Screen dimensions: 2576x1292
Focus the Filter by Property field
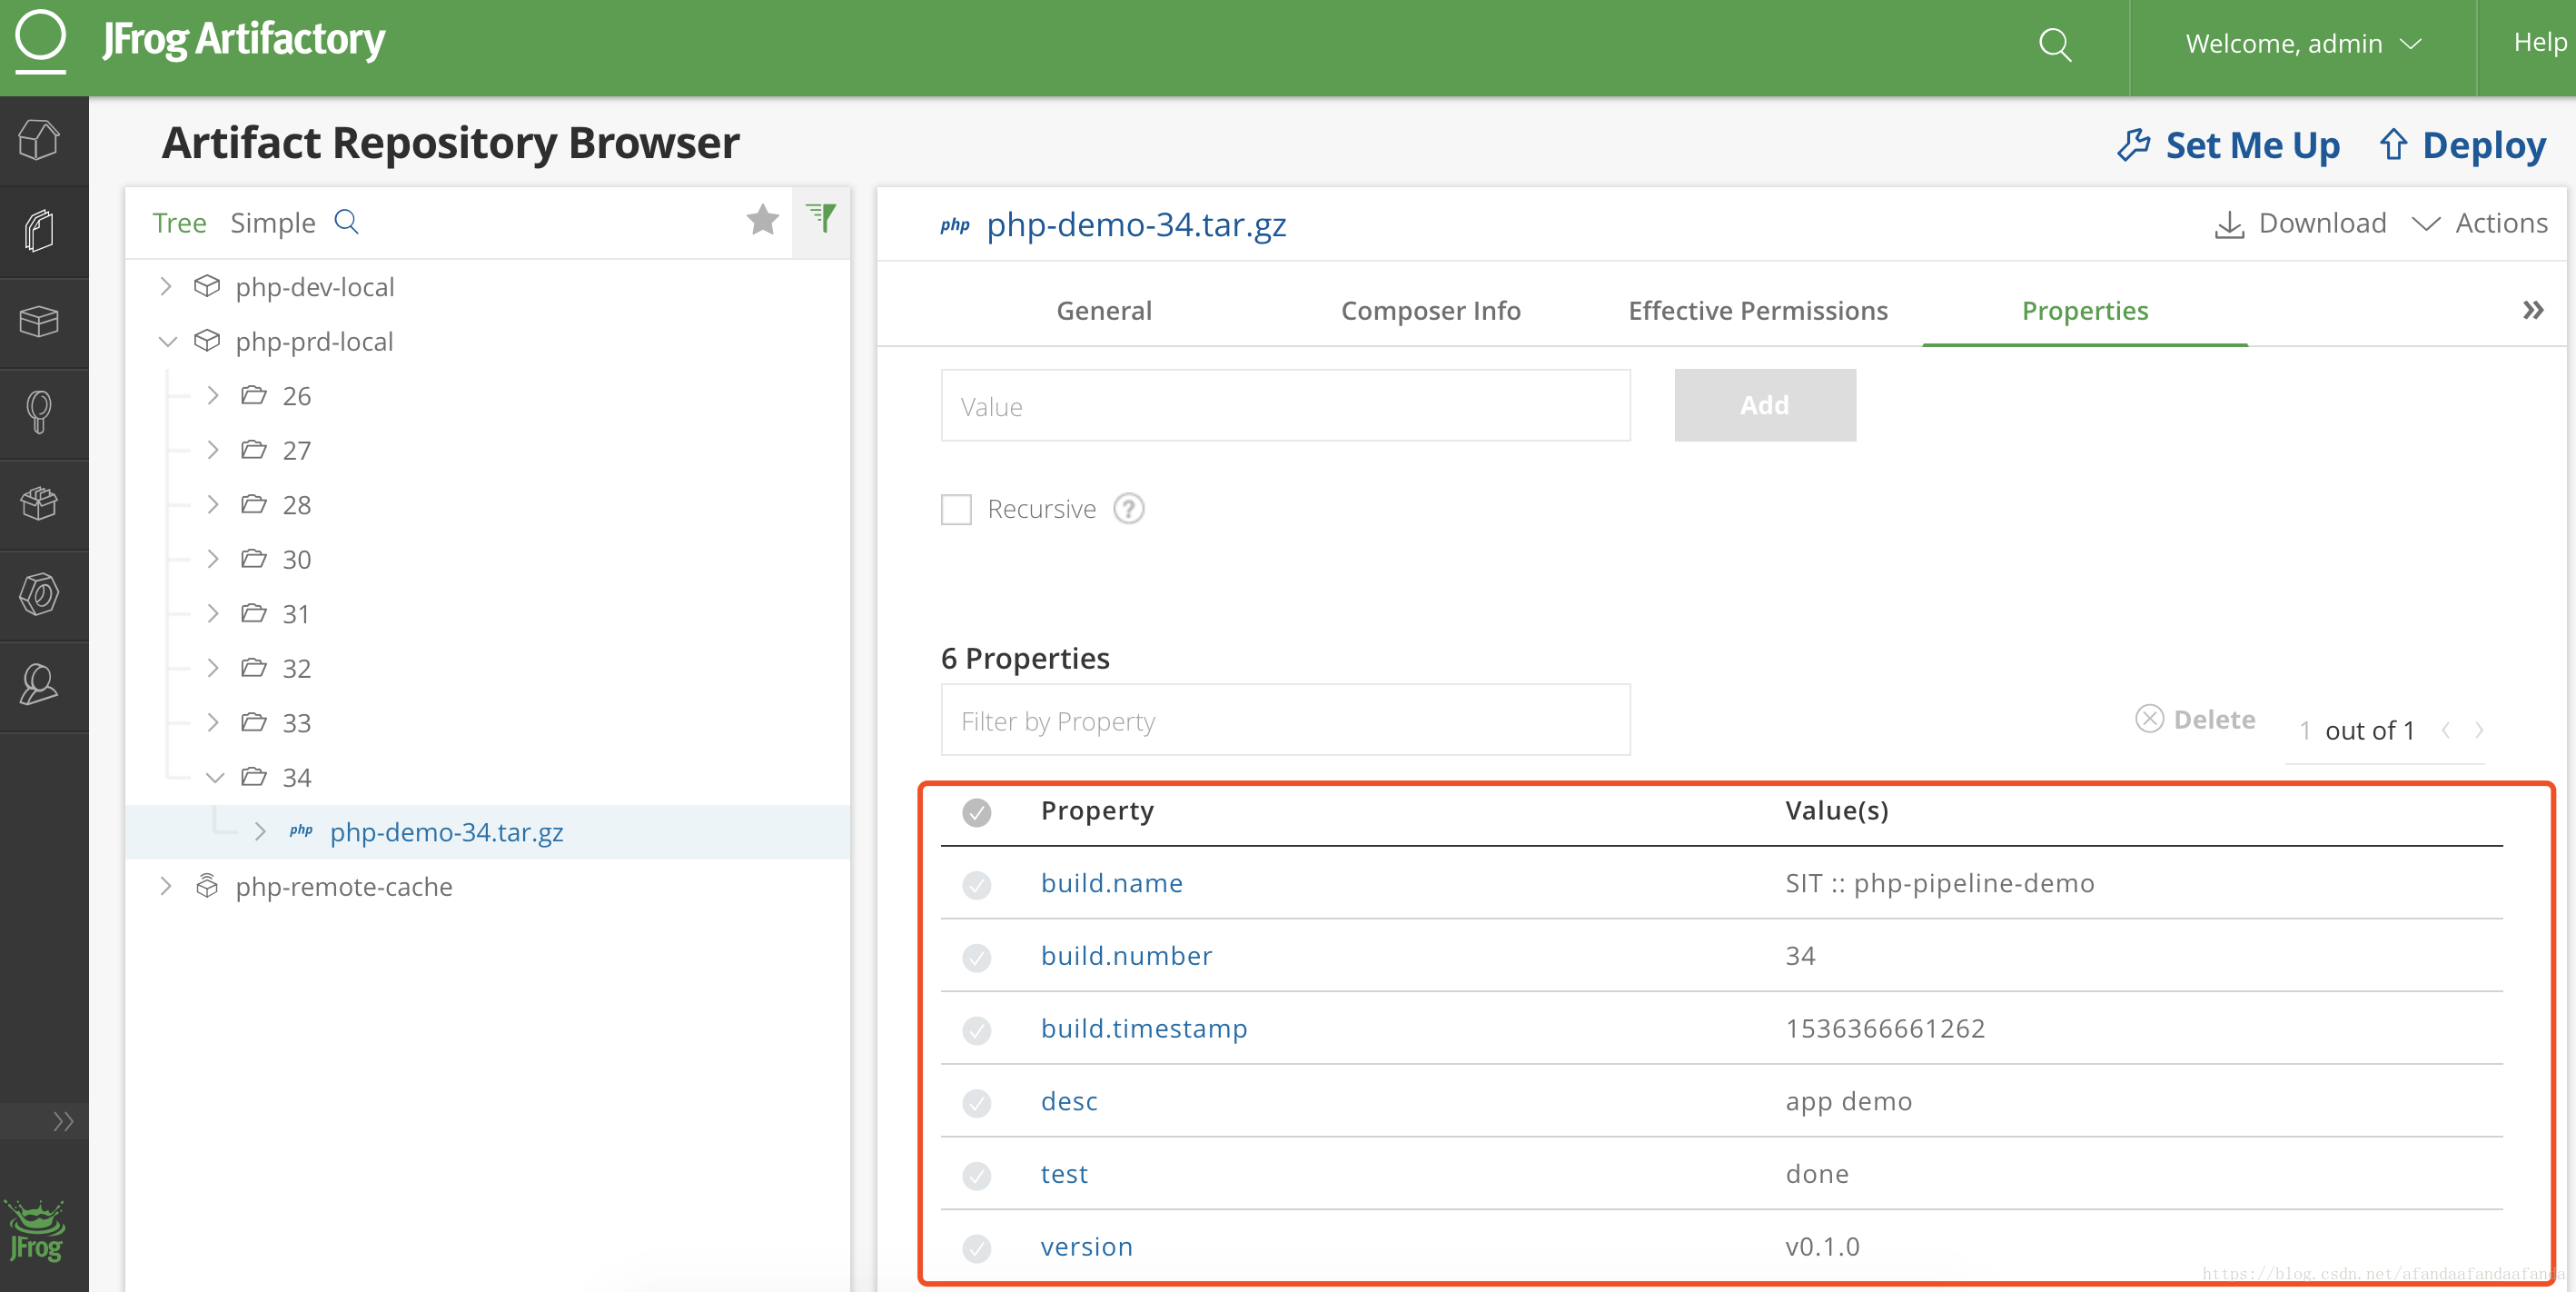(x=1285, y=720)
